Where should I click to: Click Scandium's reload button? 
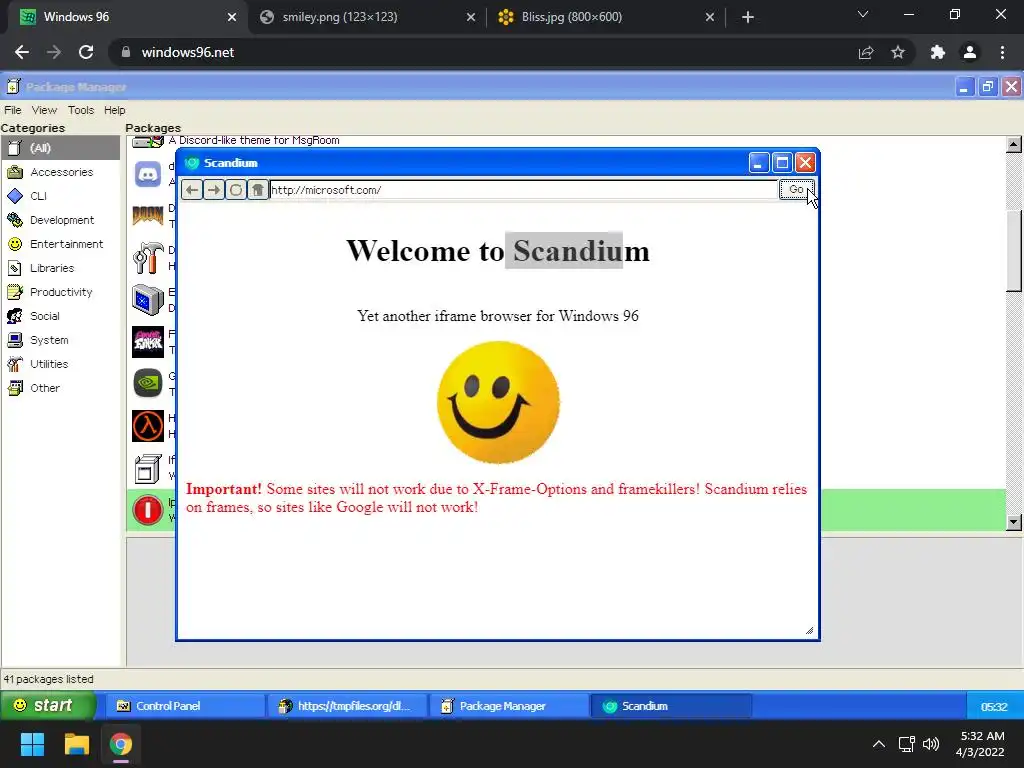tap(236, 190)
